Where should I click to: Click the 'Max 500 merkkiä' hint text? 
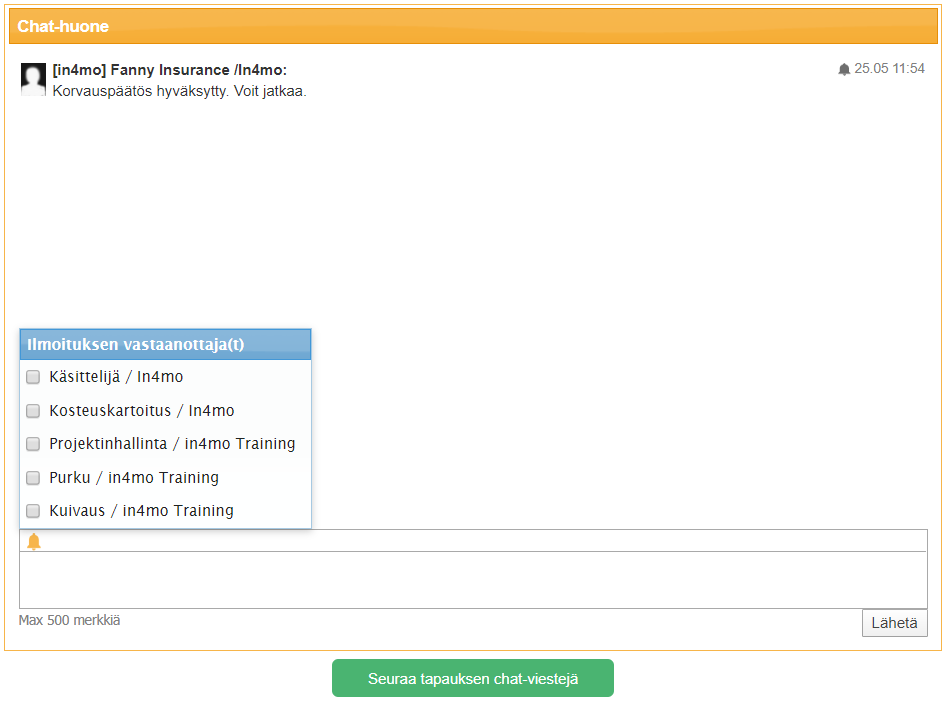click(69, 620)
